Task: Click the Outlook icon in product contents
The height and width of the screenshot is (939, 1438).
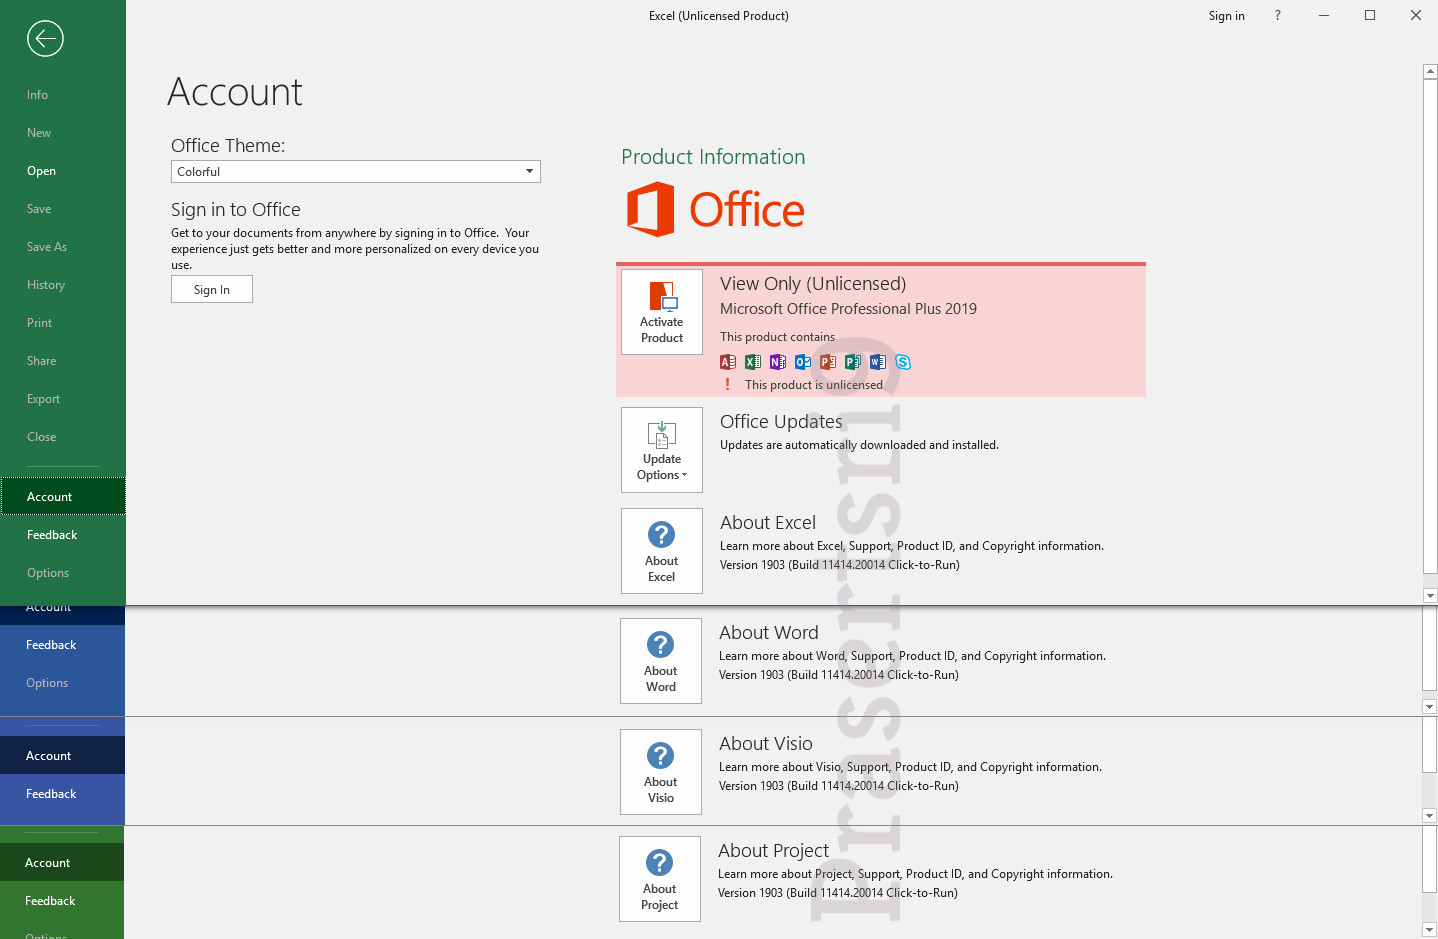Action: coord(803,362)
